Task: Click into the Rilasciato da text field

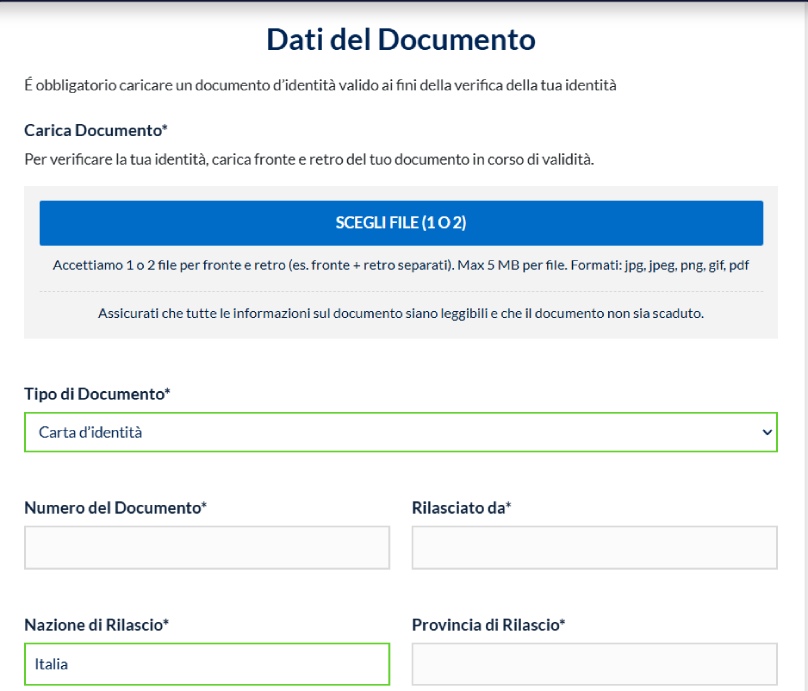Action: (594, 548)
